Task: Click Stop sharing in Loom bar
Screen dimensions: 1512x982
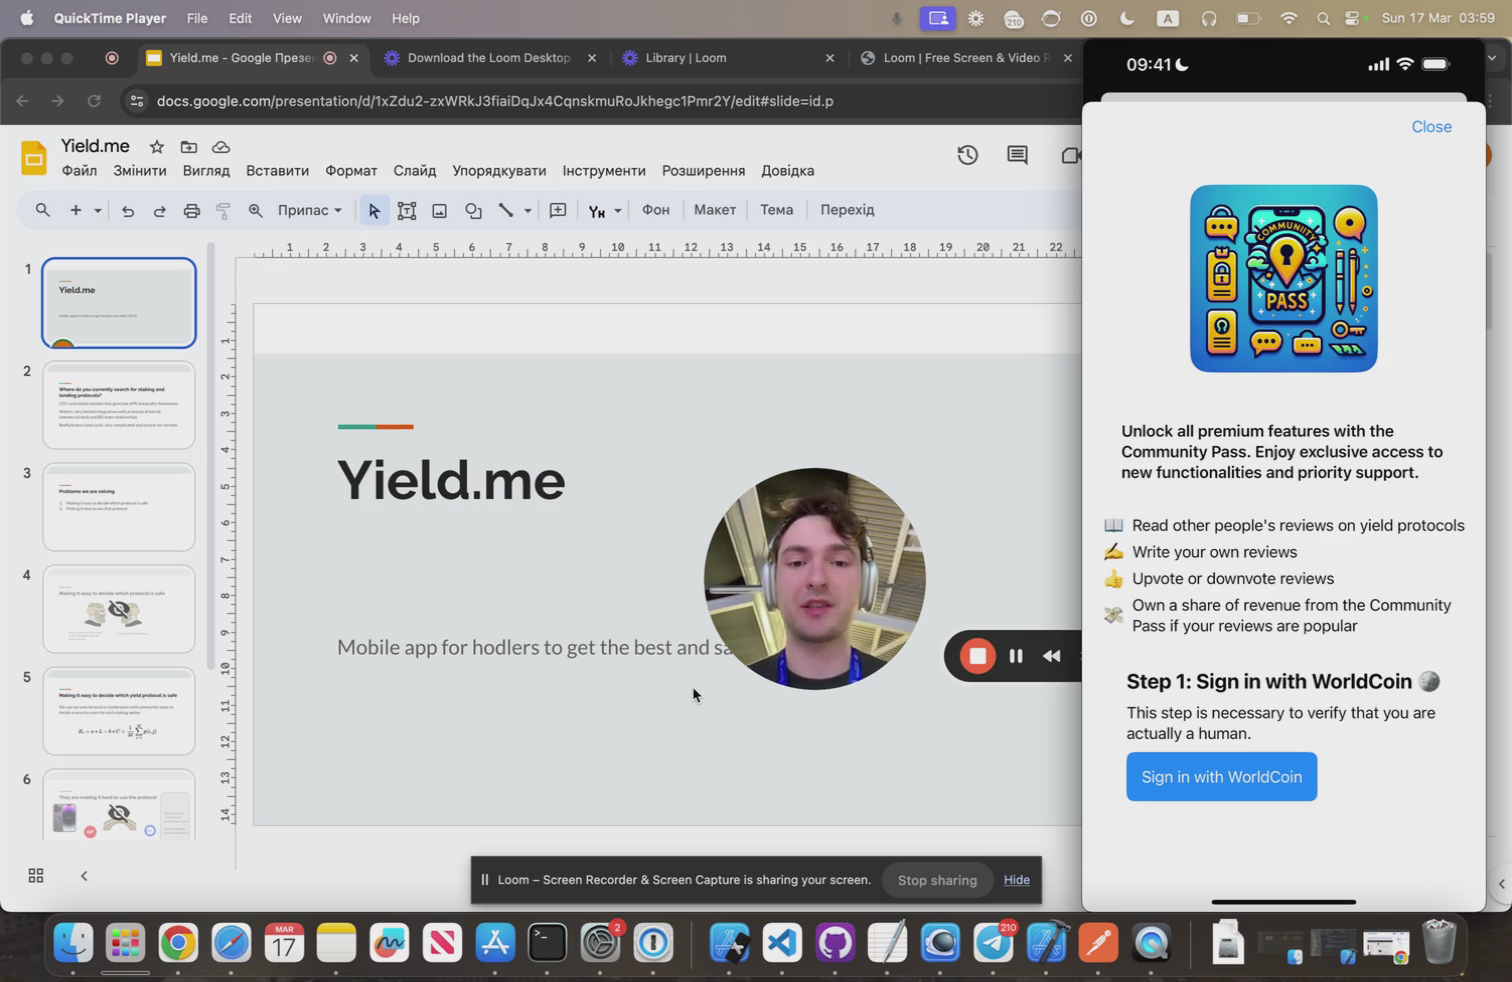Action: click(x=937, y=880)
